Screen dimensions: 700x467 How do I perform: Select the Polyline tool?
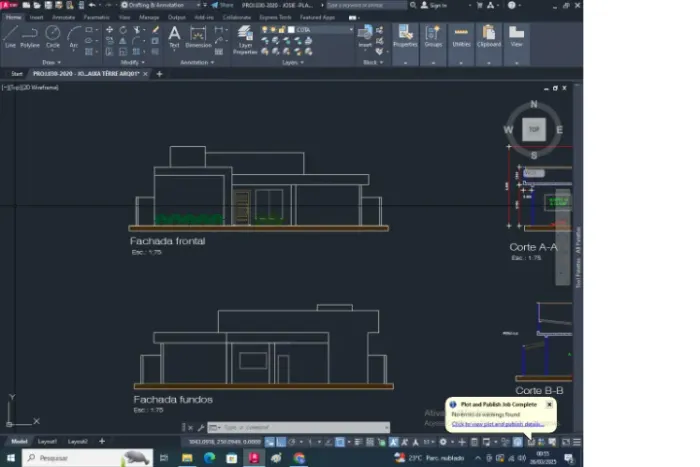[30, 37]
